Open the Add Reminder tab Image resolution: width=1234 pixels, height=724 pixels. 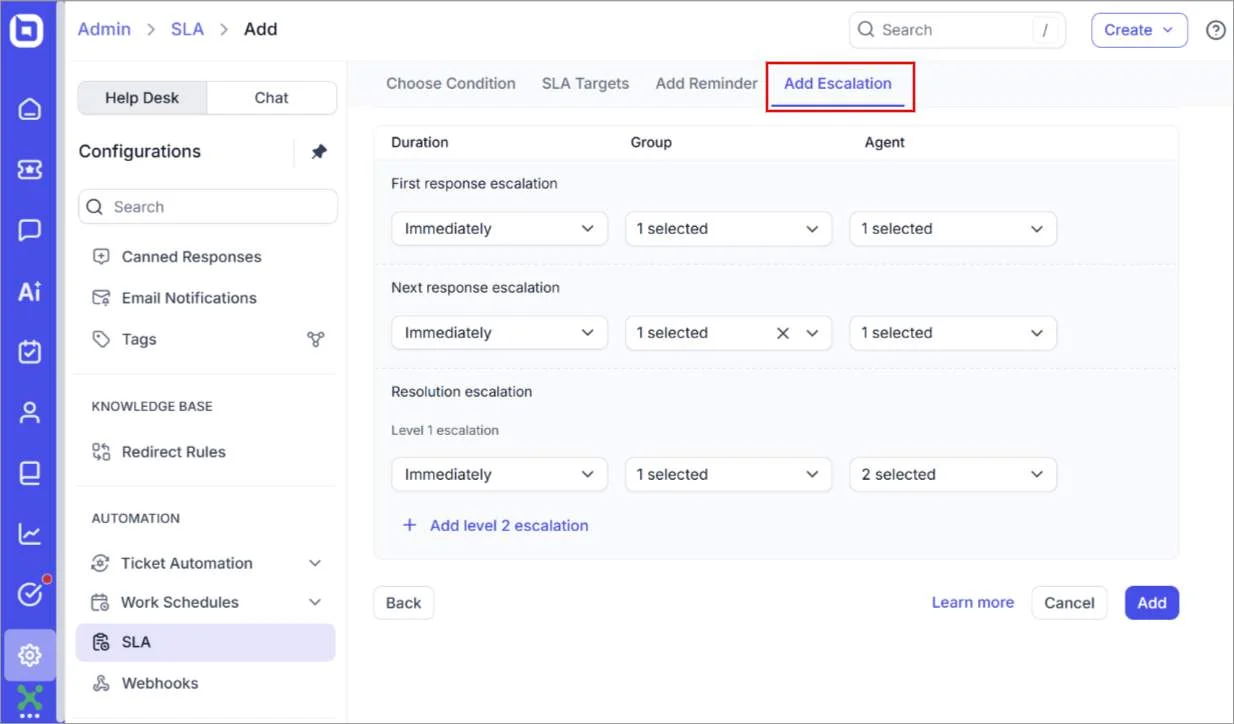pyautogui.click(x=706, y=83)
